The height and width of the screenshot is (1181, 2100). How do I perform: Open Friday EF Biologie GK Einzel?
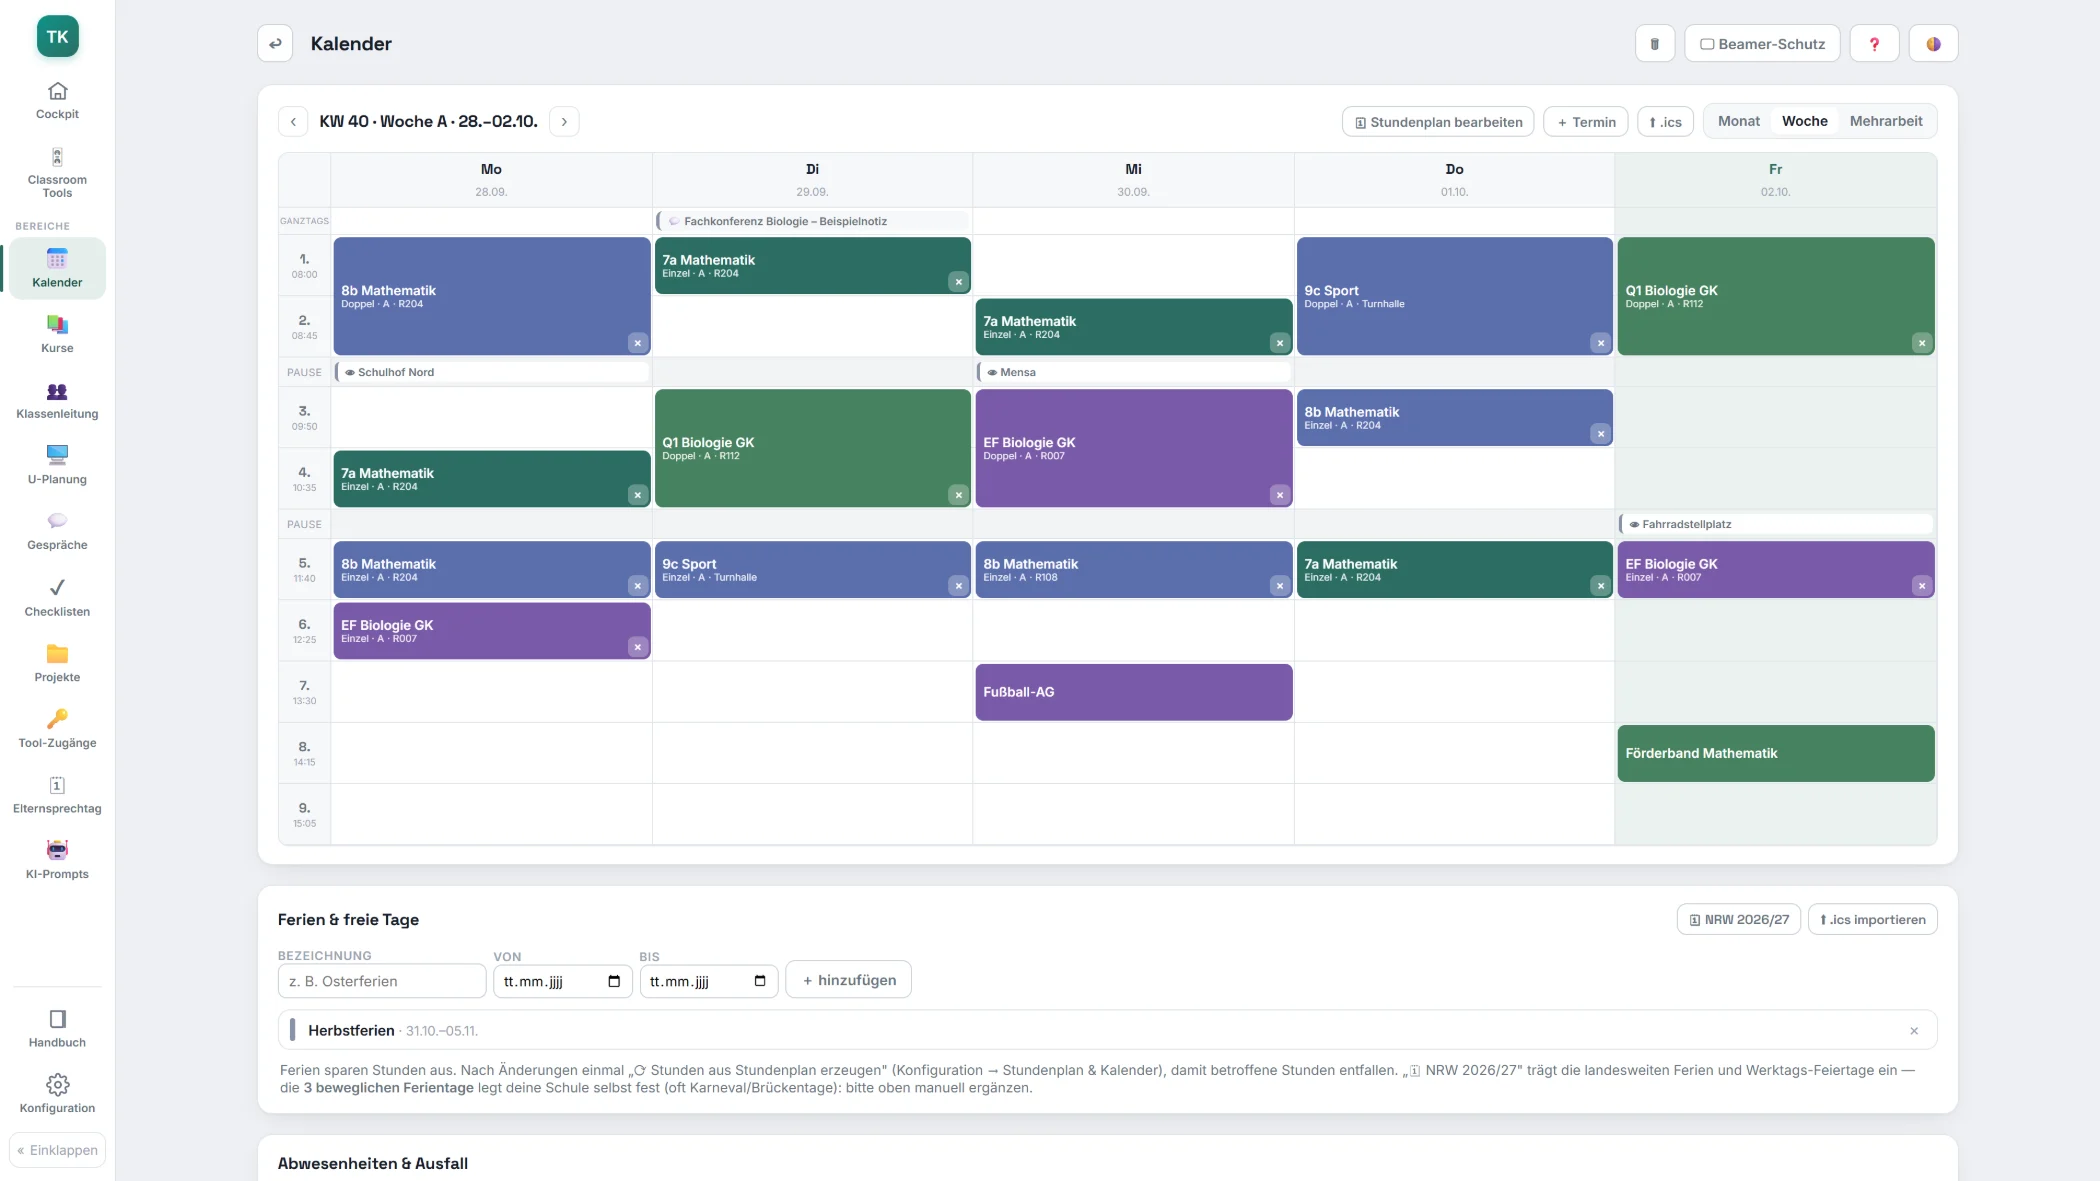[x=1776, y=570]
